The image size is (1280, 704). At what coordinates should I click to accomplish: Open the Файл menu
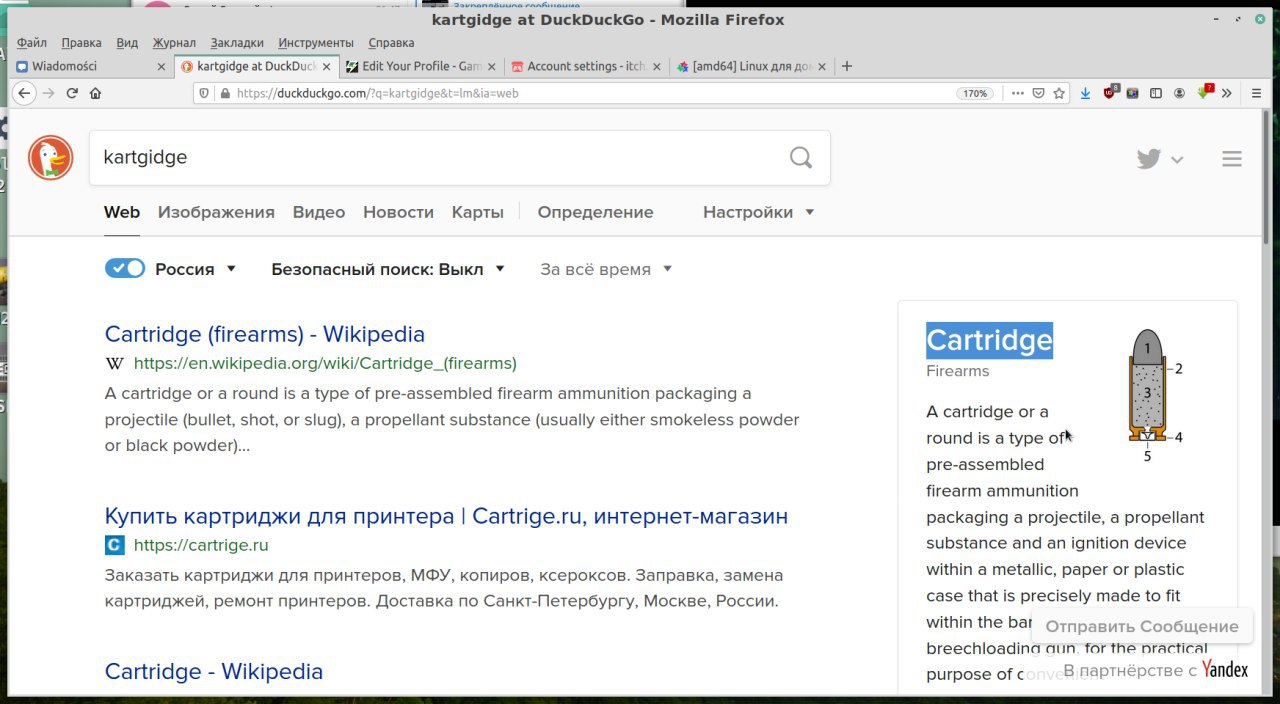point(32,43)
